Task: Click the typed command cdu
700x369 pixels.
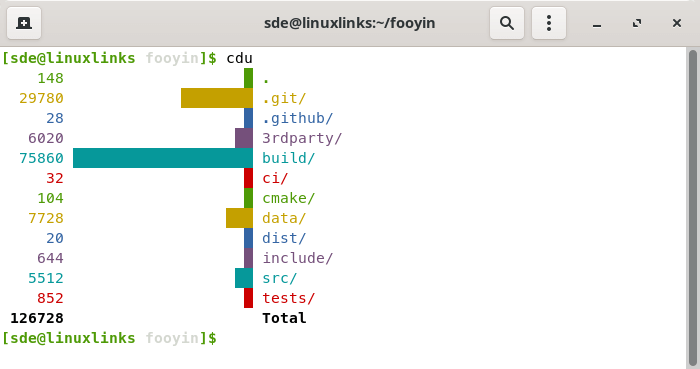Action: coord(239,58)
